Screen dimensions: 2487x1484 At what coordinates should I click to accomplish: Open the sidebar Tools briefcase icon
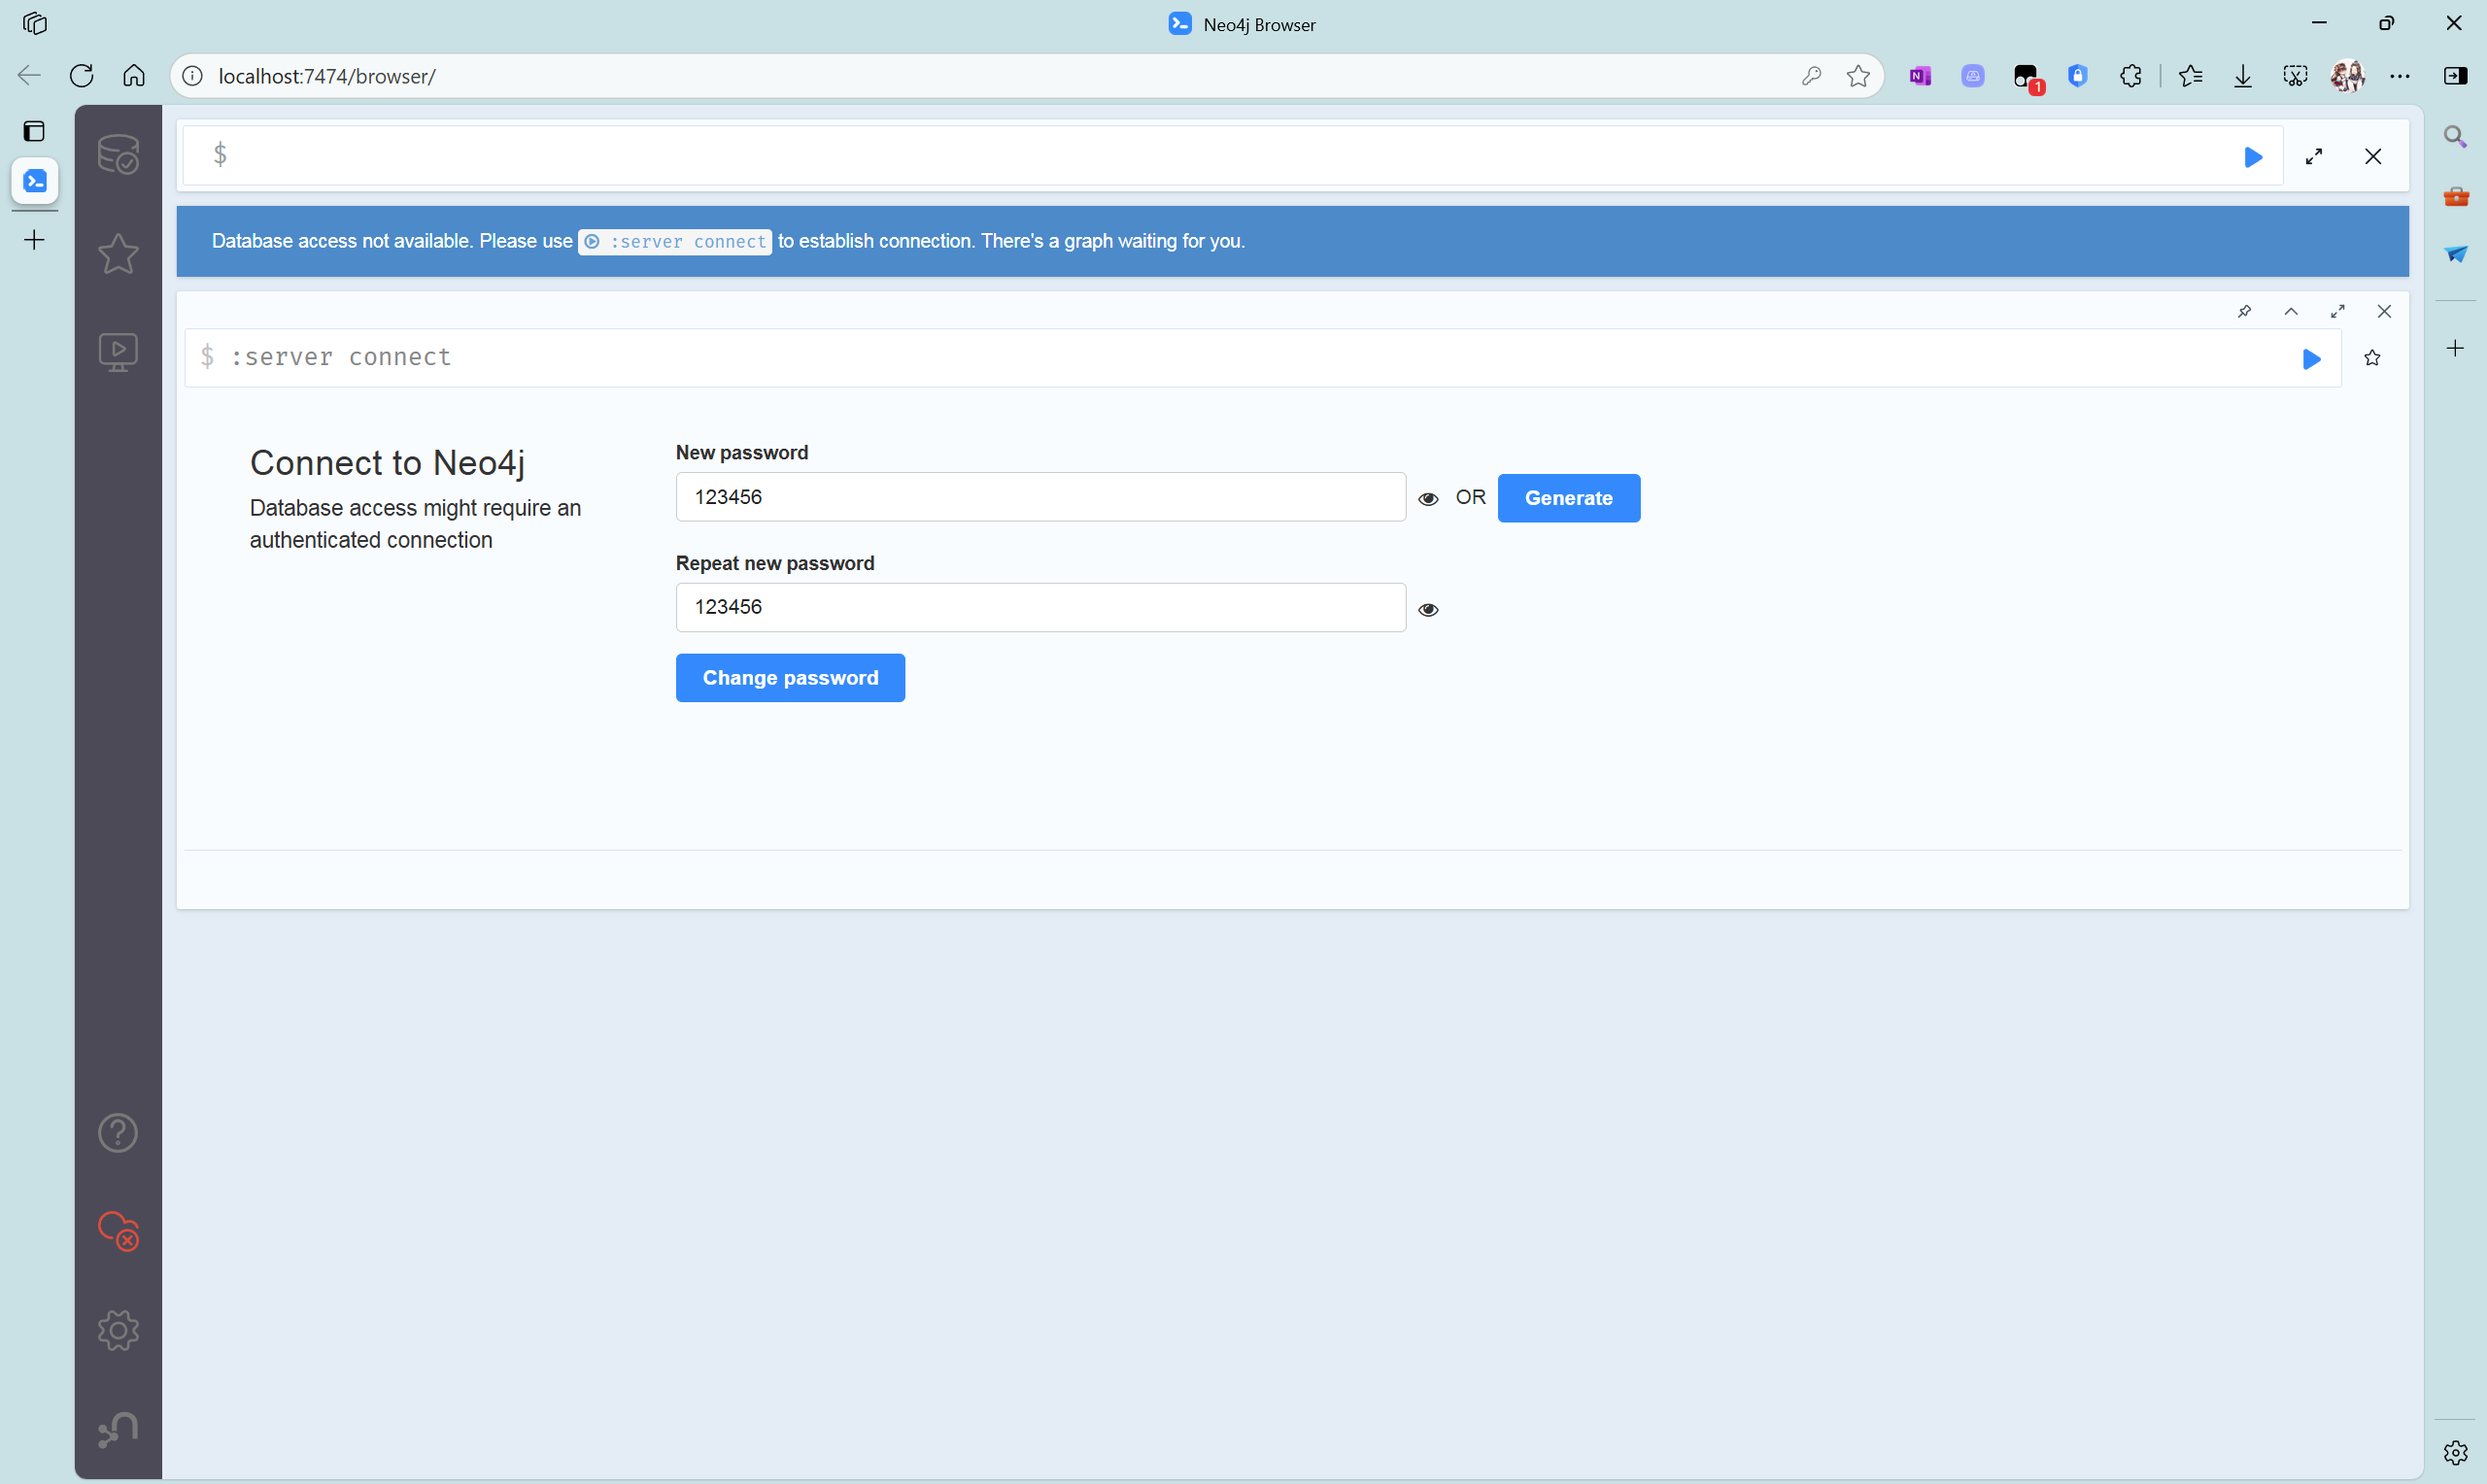tap(2456, 196)
